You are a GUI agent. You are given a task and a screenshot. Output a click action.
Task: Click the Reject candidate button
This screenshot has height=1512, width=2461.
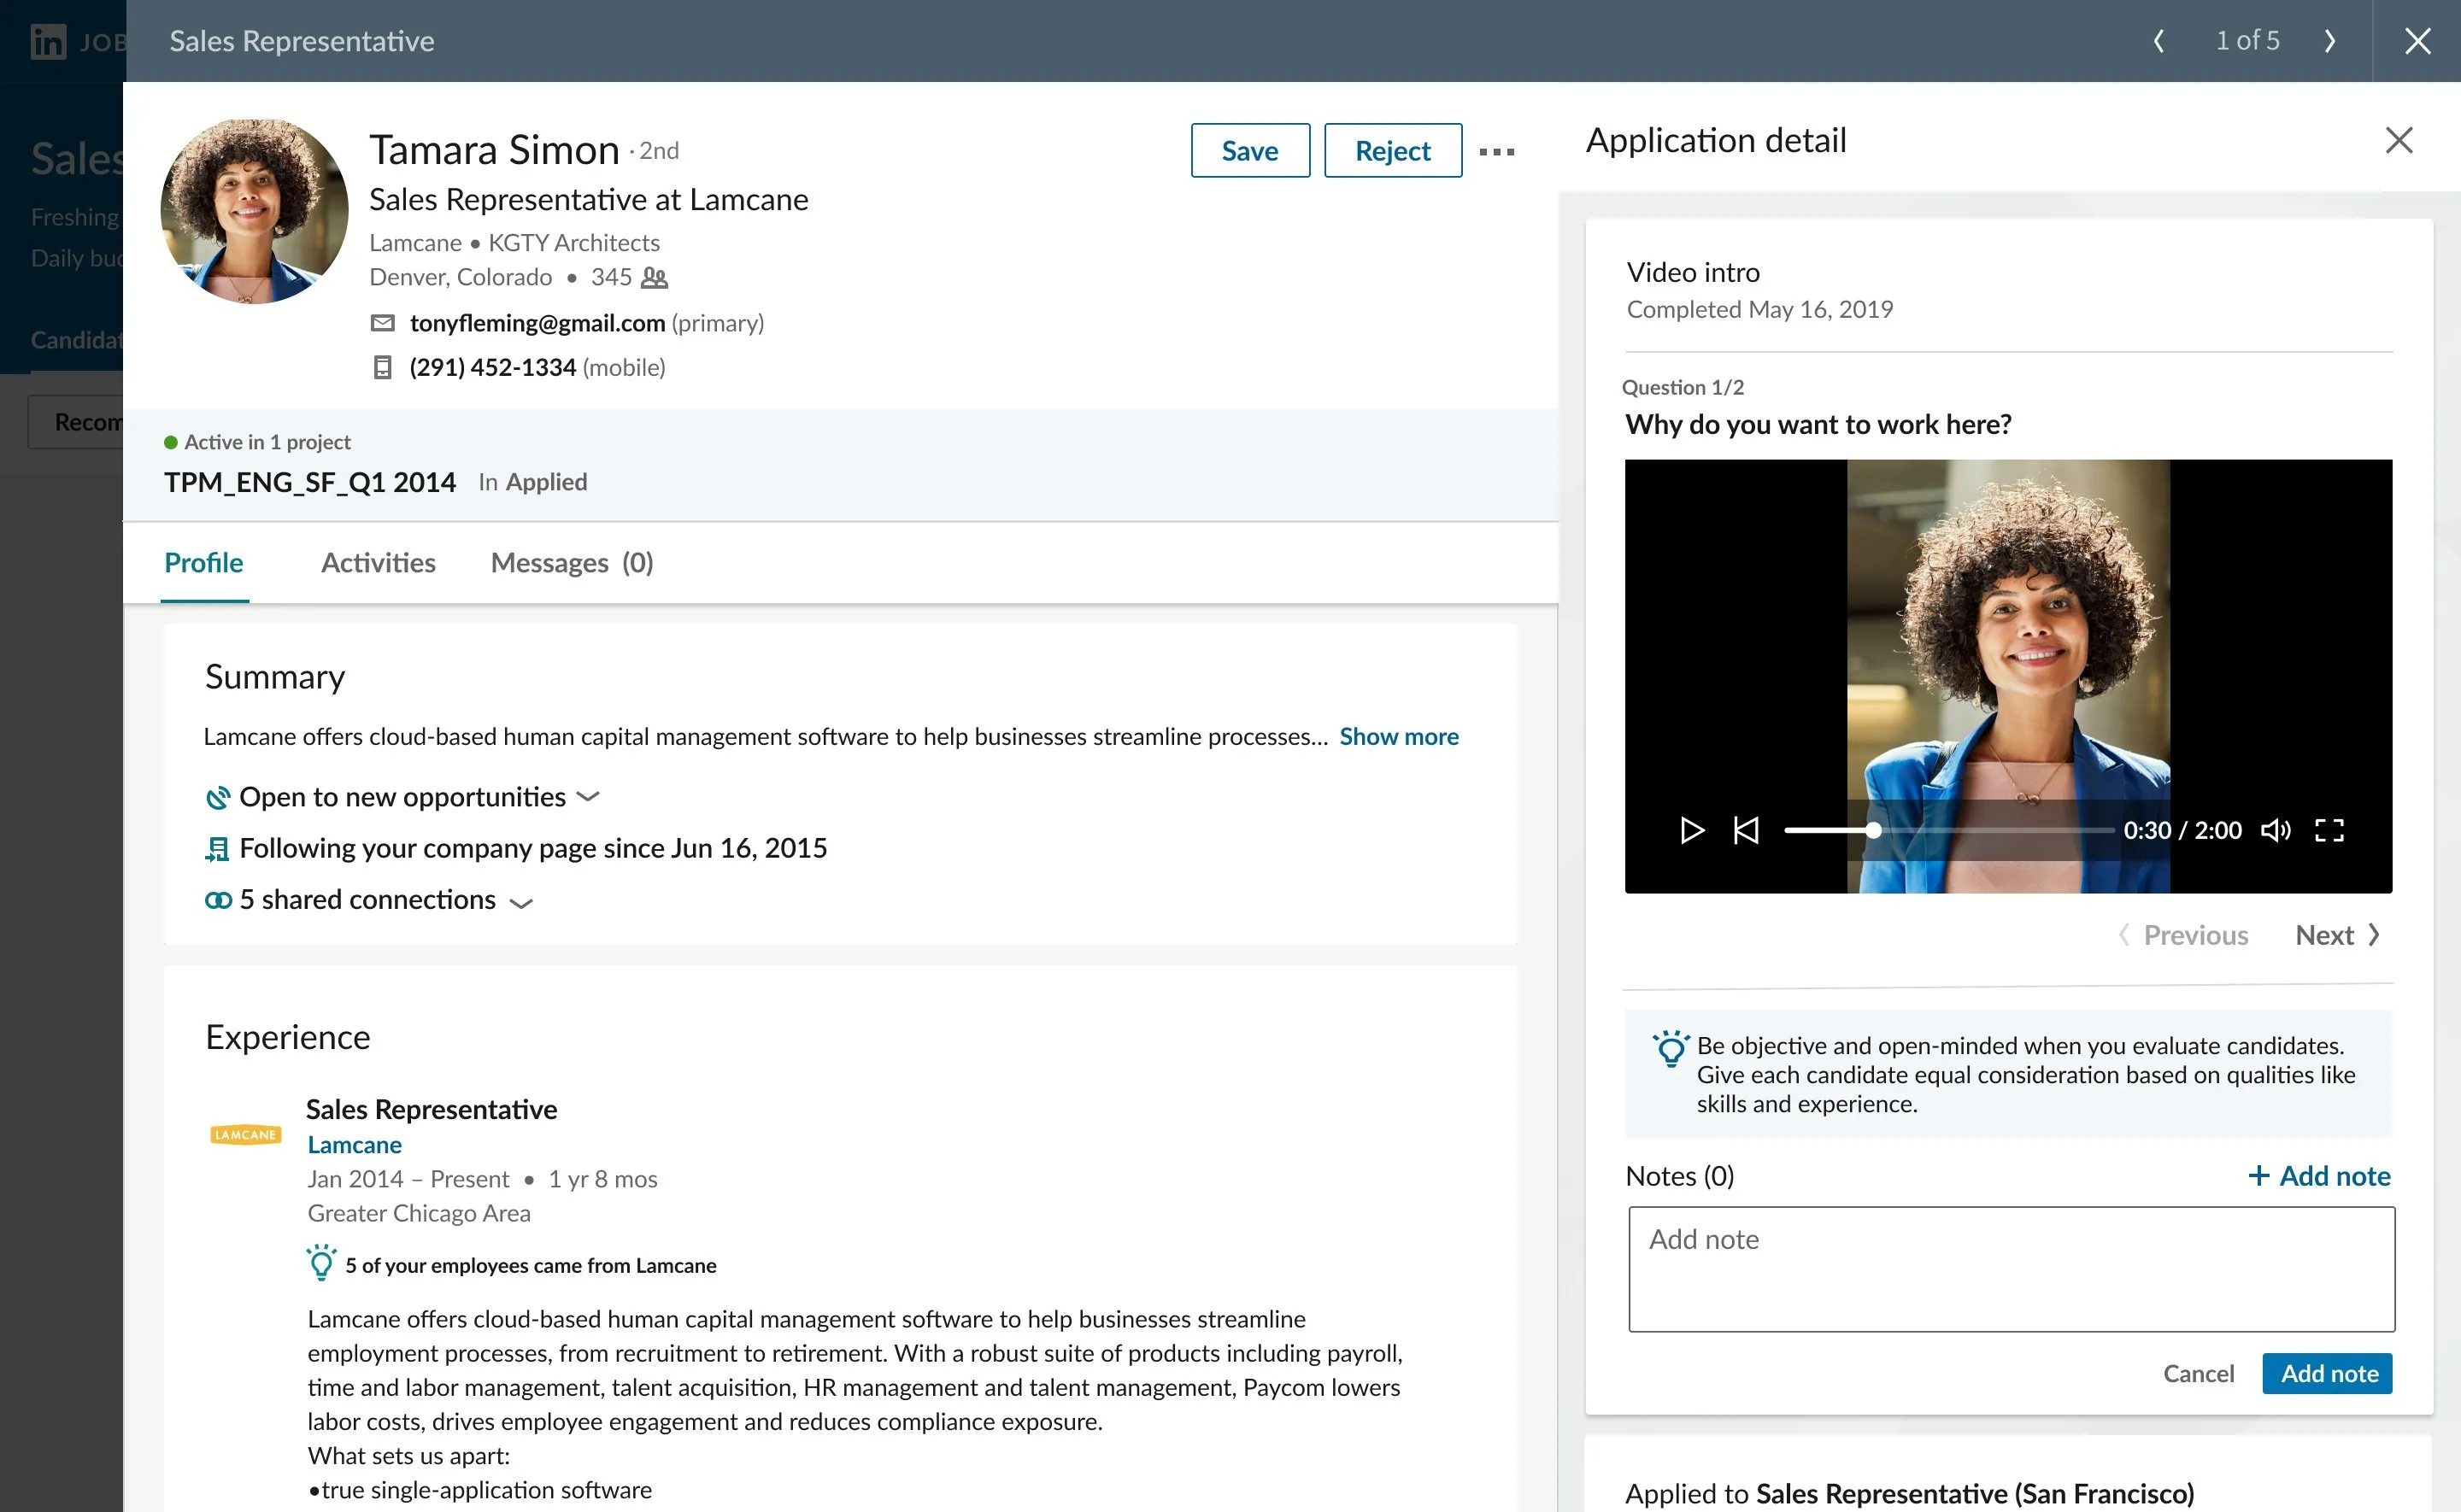point(1392,149)
